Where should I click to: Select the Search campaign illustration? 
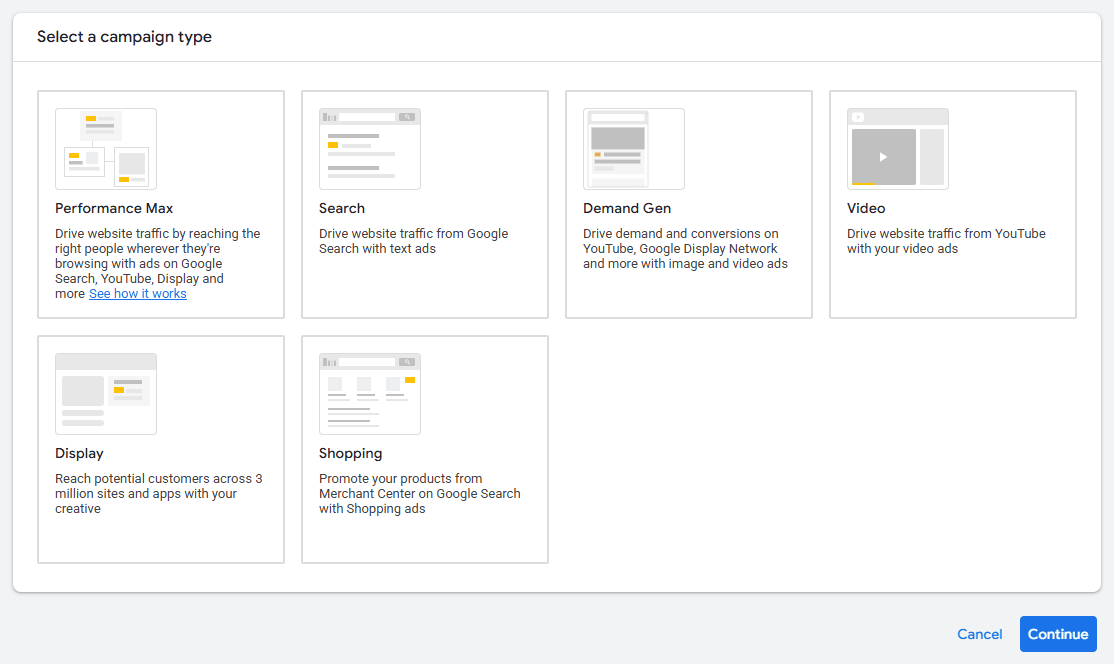[370, 149]
